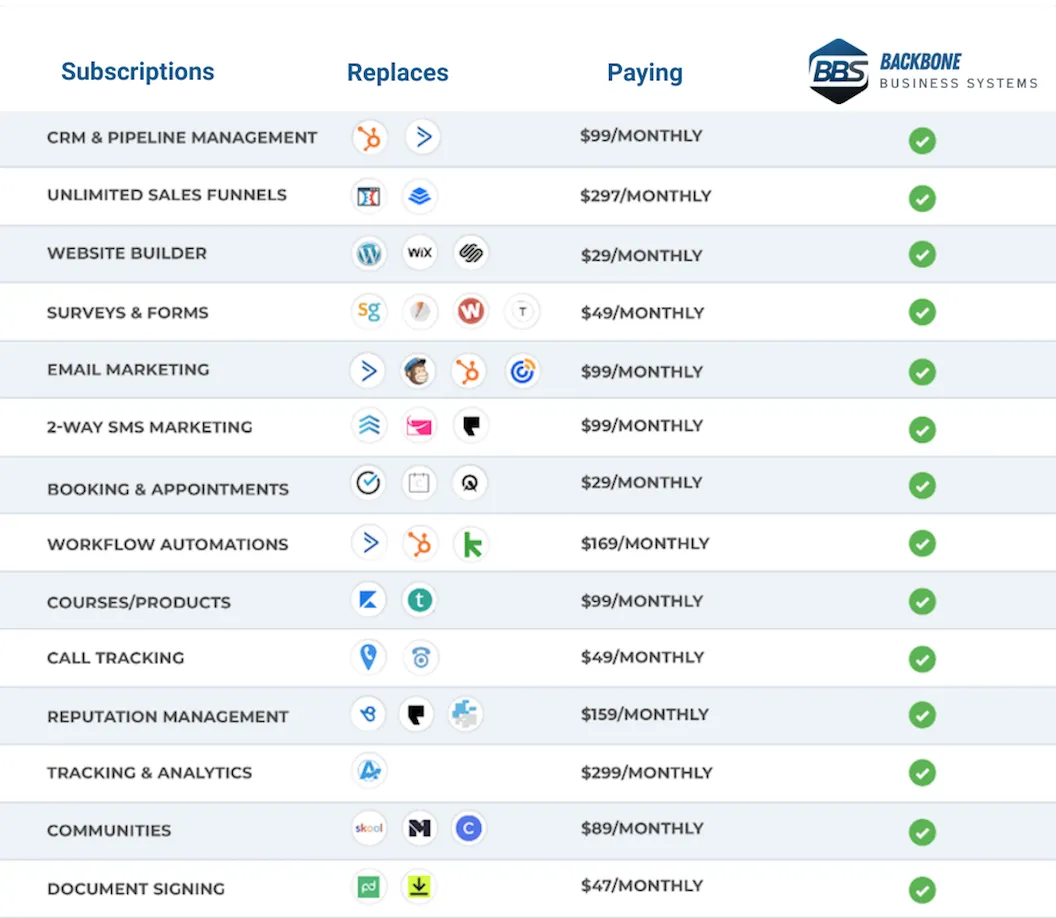This screenshot has height=918, width=1056.
Task: Click the $47/MONTHLY price
Action: point(642,886)
